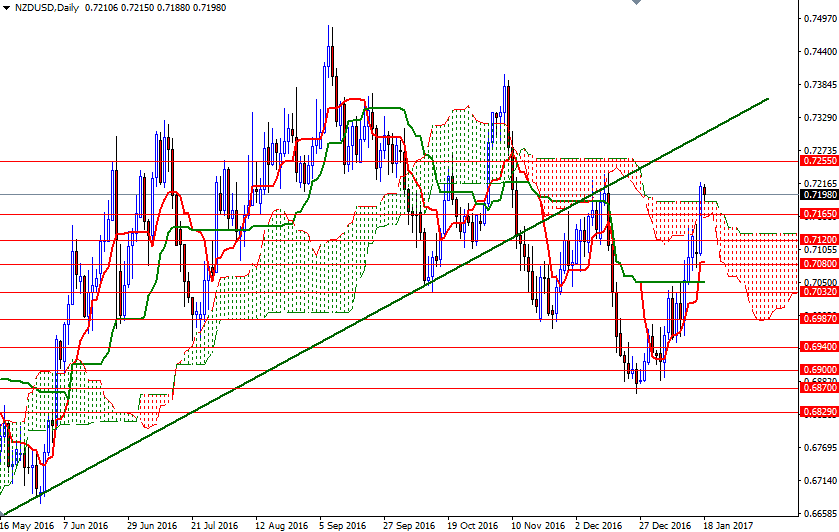
Task: Click the 0.73290 price axis value
Action: pyautogui.click(x=820, y=118)
